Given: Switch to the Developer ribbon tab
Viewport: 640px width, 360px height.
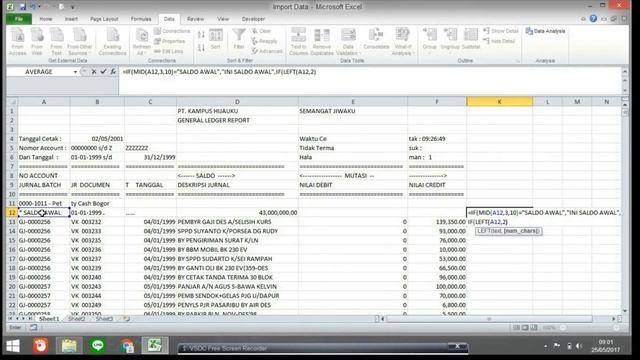Looking at the screenshot, I should [253, 19].
